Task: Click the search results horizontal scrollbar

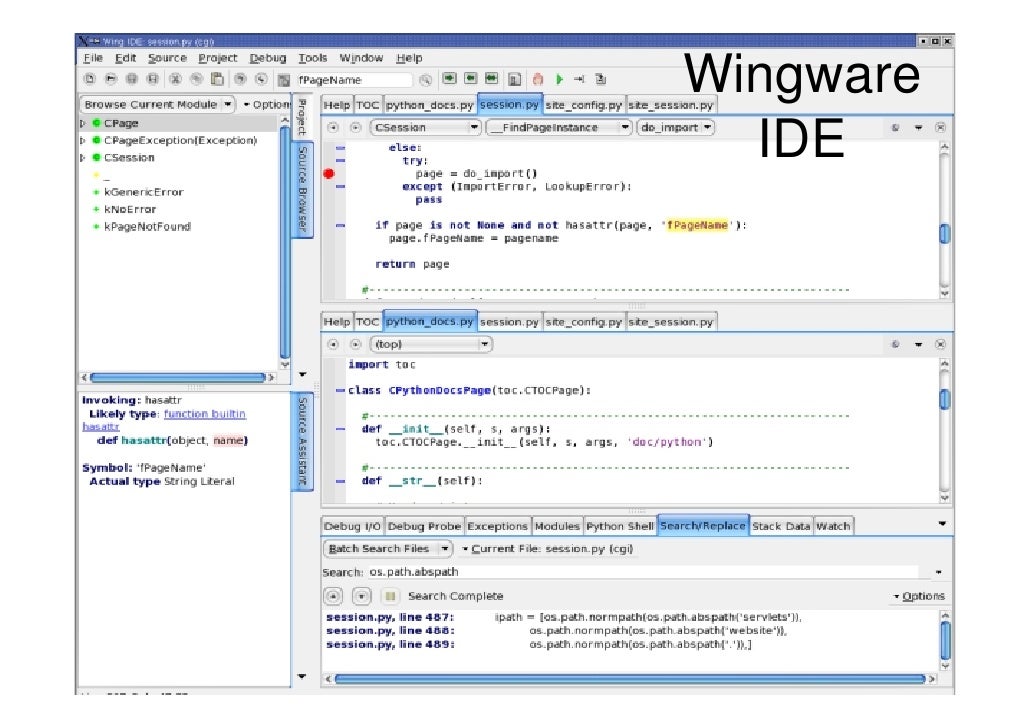Action: click(x=630, y=679)
